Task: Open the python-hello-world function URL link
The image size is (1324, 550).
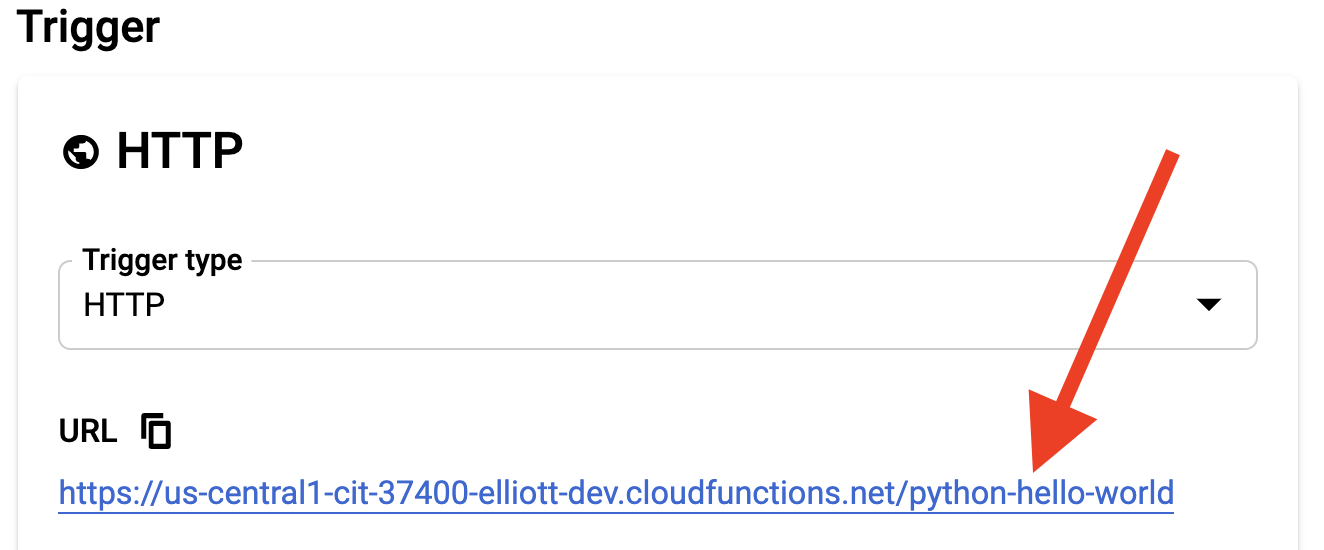Action: [616, 494]
